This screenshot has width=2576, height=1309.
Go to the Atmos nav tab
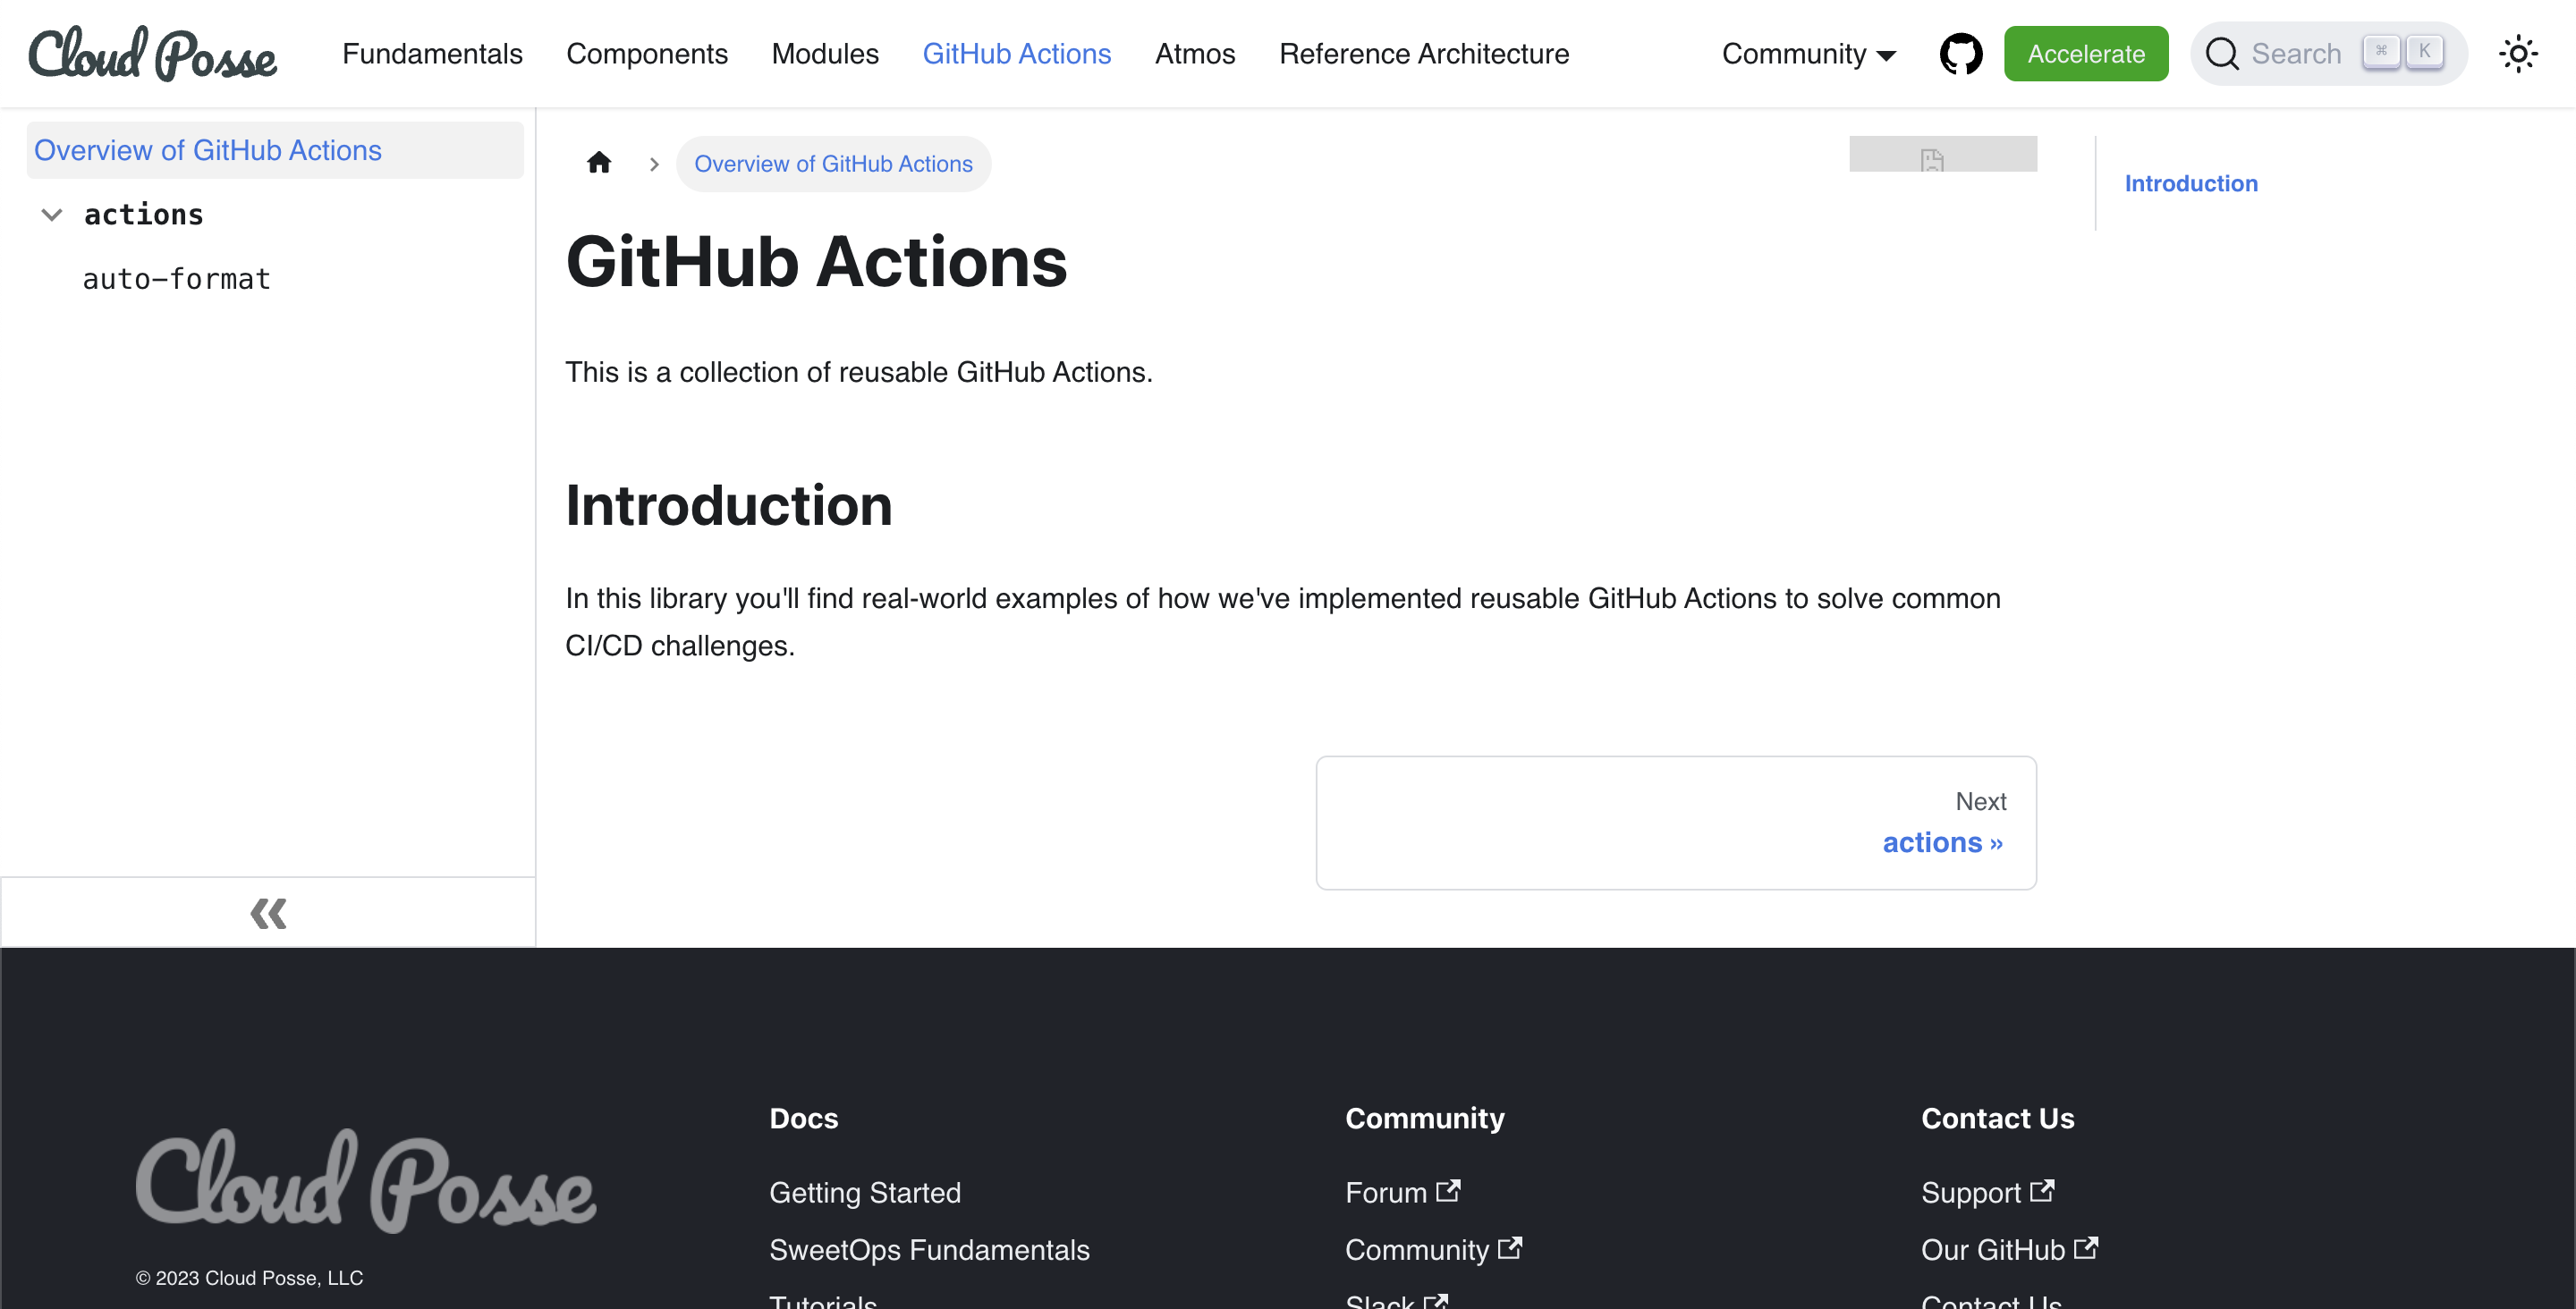[x=1194, y=54]
